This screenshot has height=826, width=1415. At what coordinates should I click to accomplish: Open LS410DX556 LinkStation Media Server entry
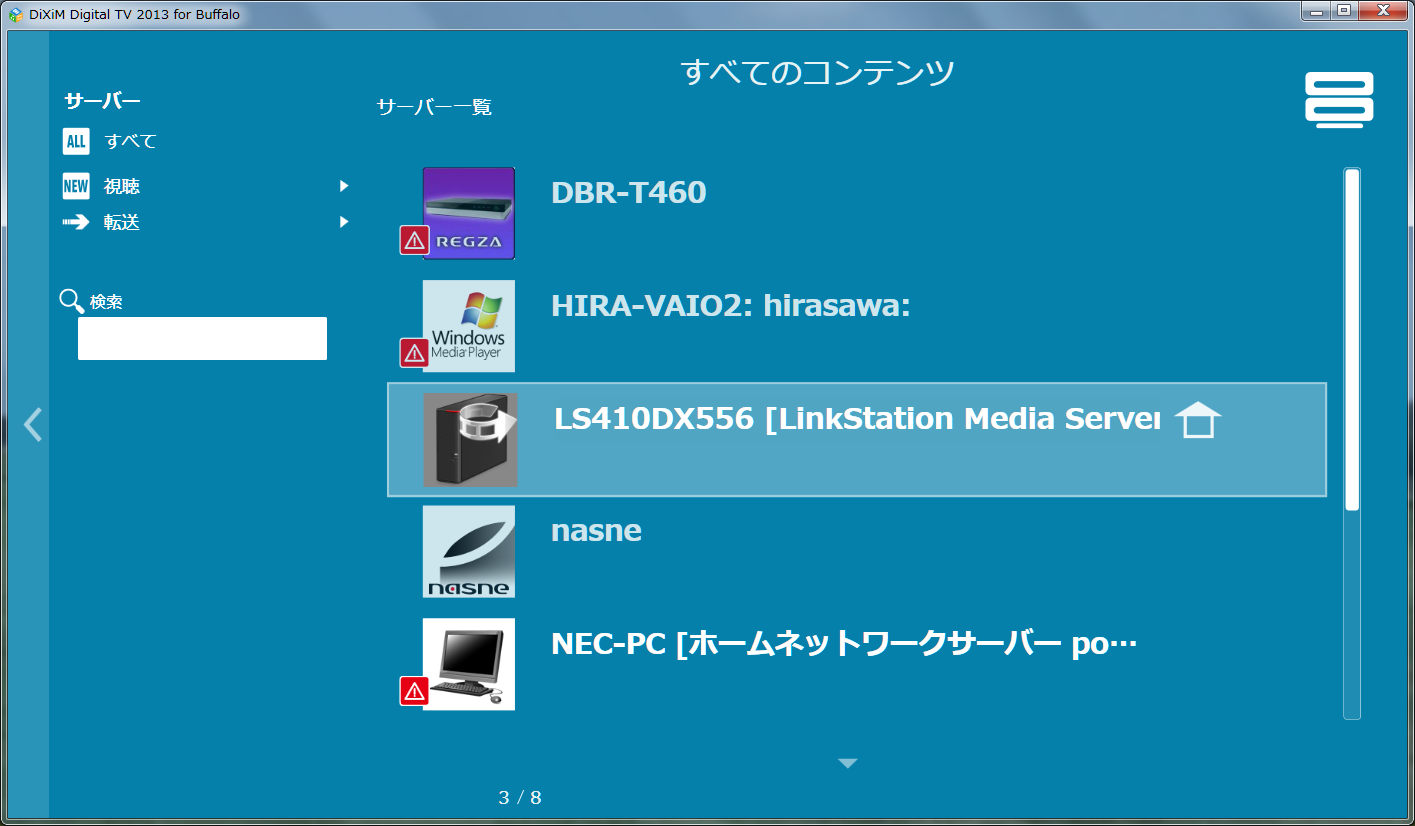pos(857,440)
